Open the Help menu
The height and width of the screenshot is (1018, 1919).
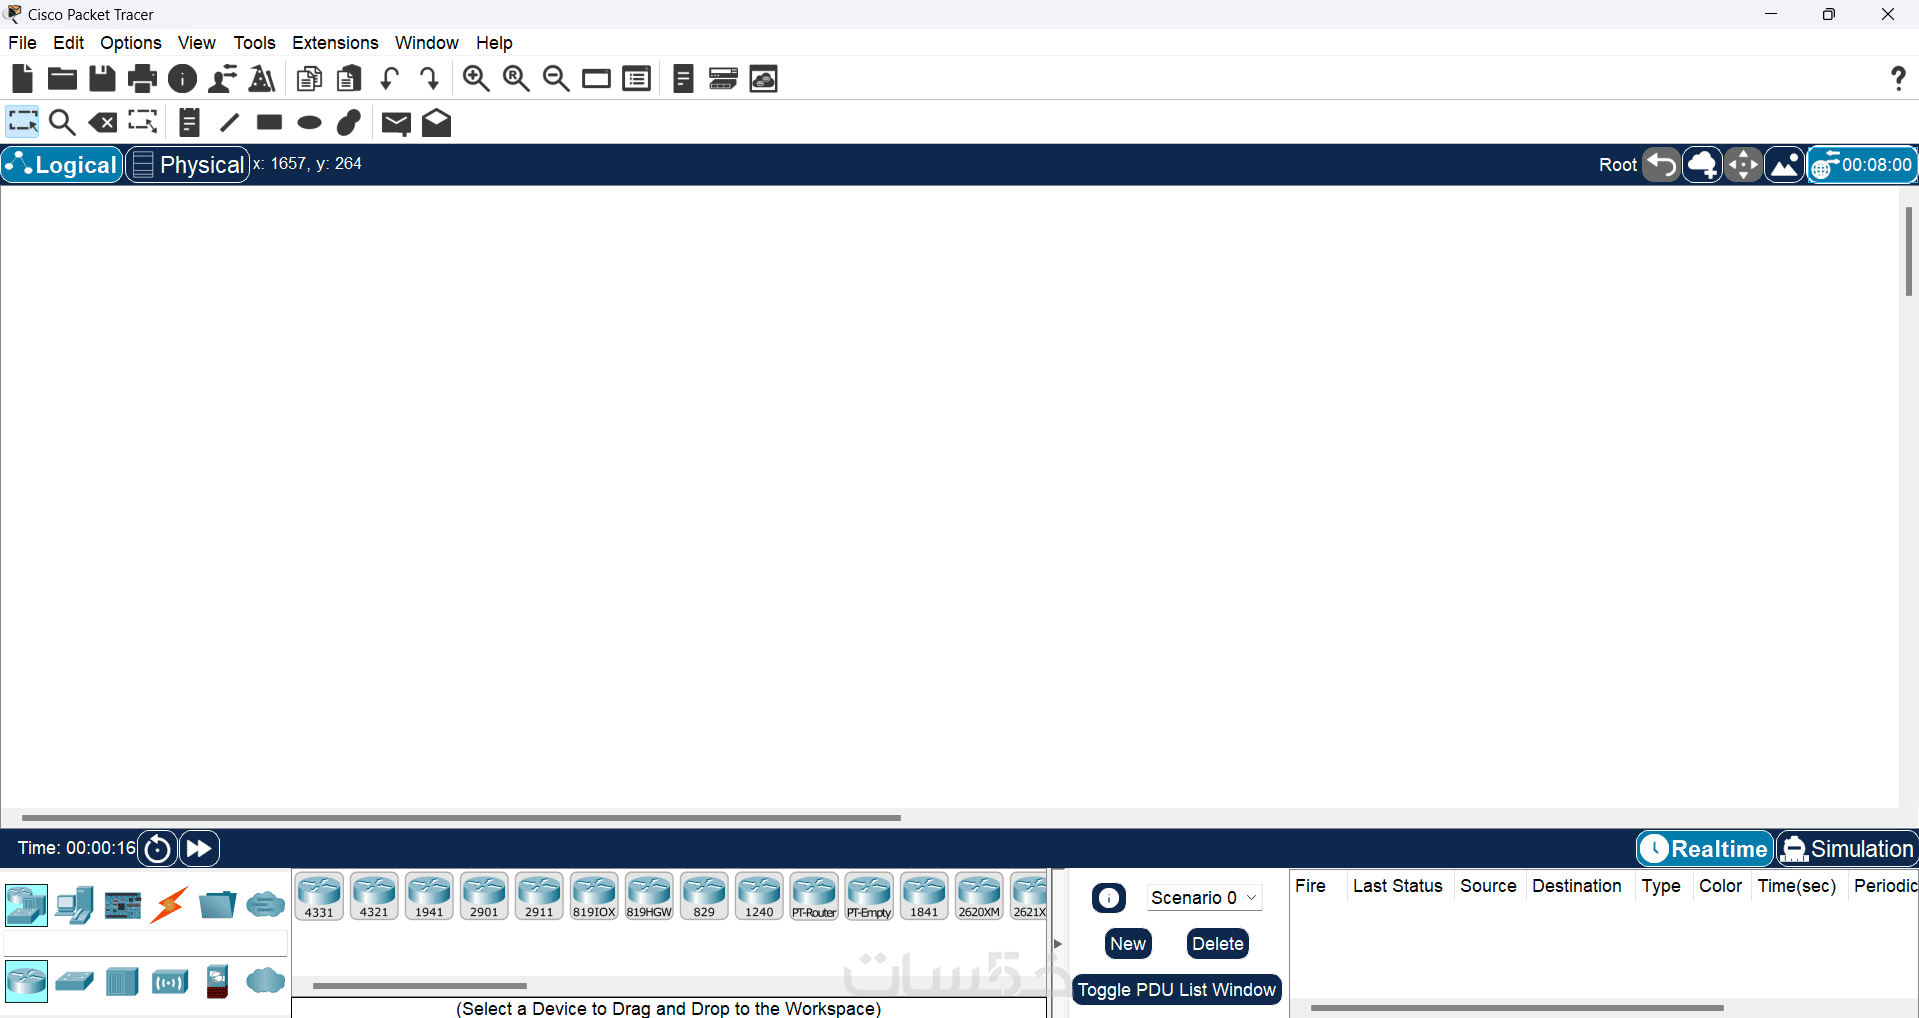pyautogui.click(x=494, y=43)
